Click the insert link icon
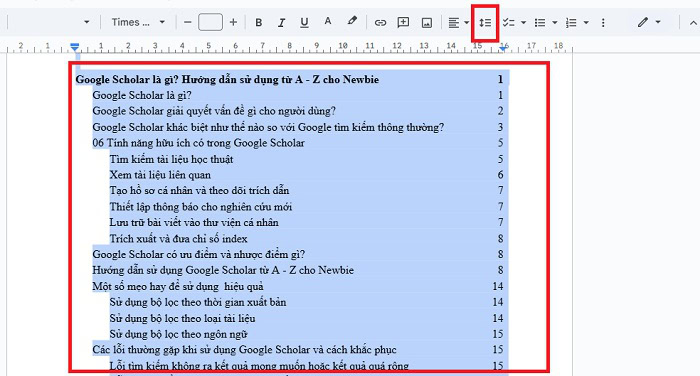The height and width of the screenshot is (376, 700). pos(380,22)
